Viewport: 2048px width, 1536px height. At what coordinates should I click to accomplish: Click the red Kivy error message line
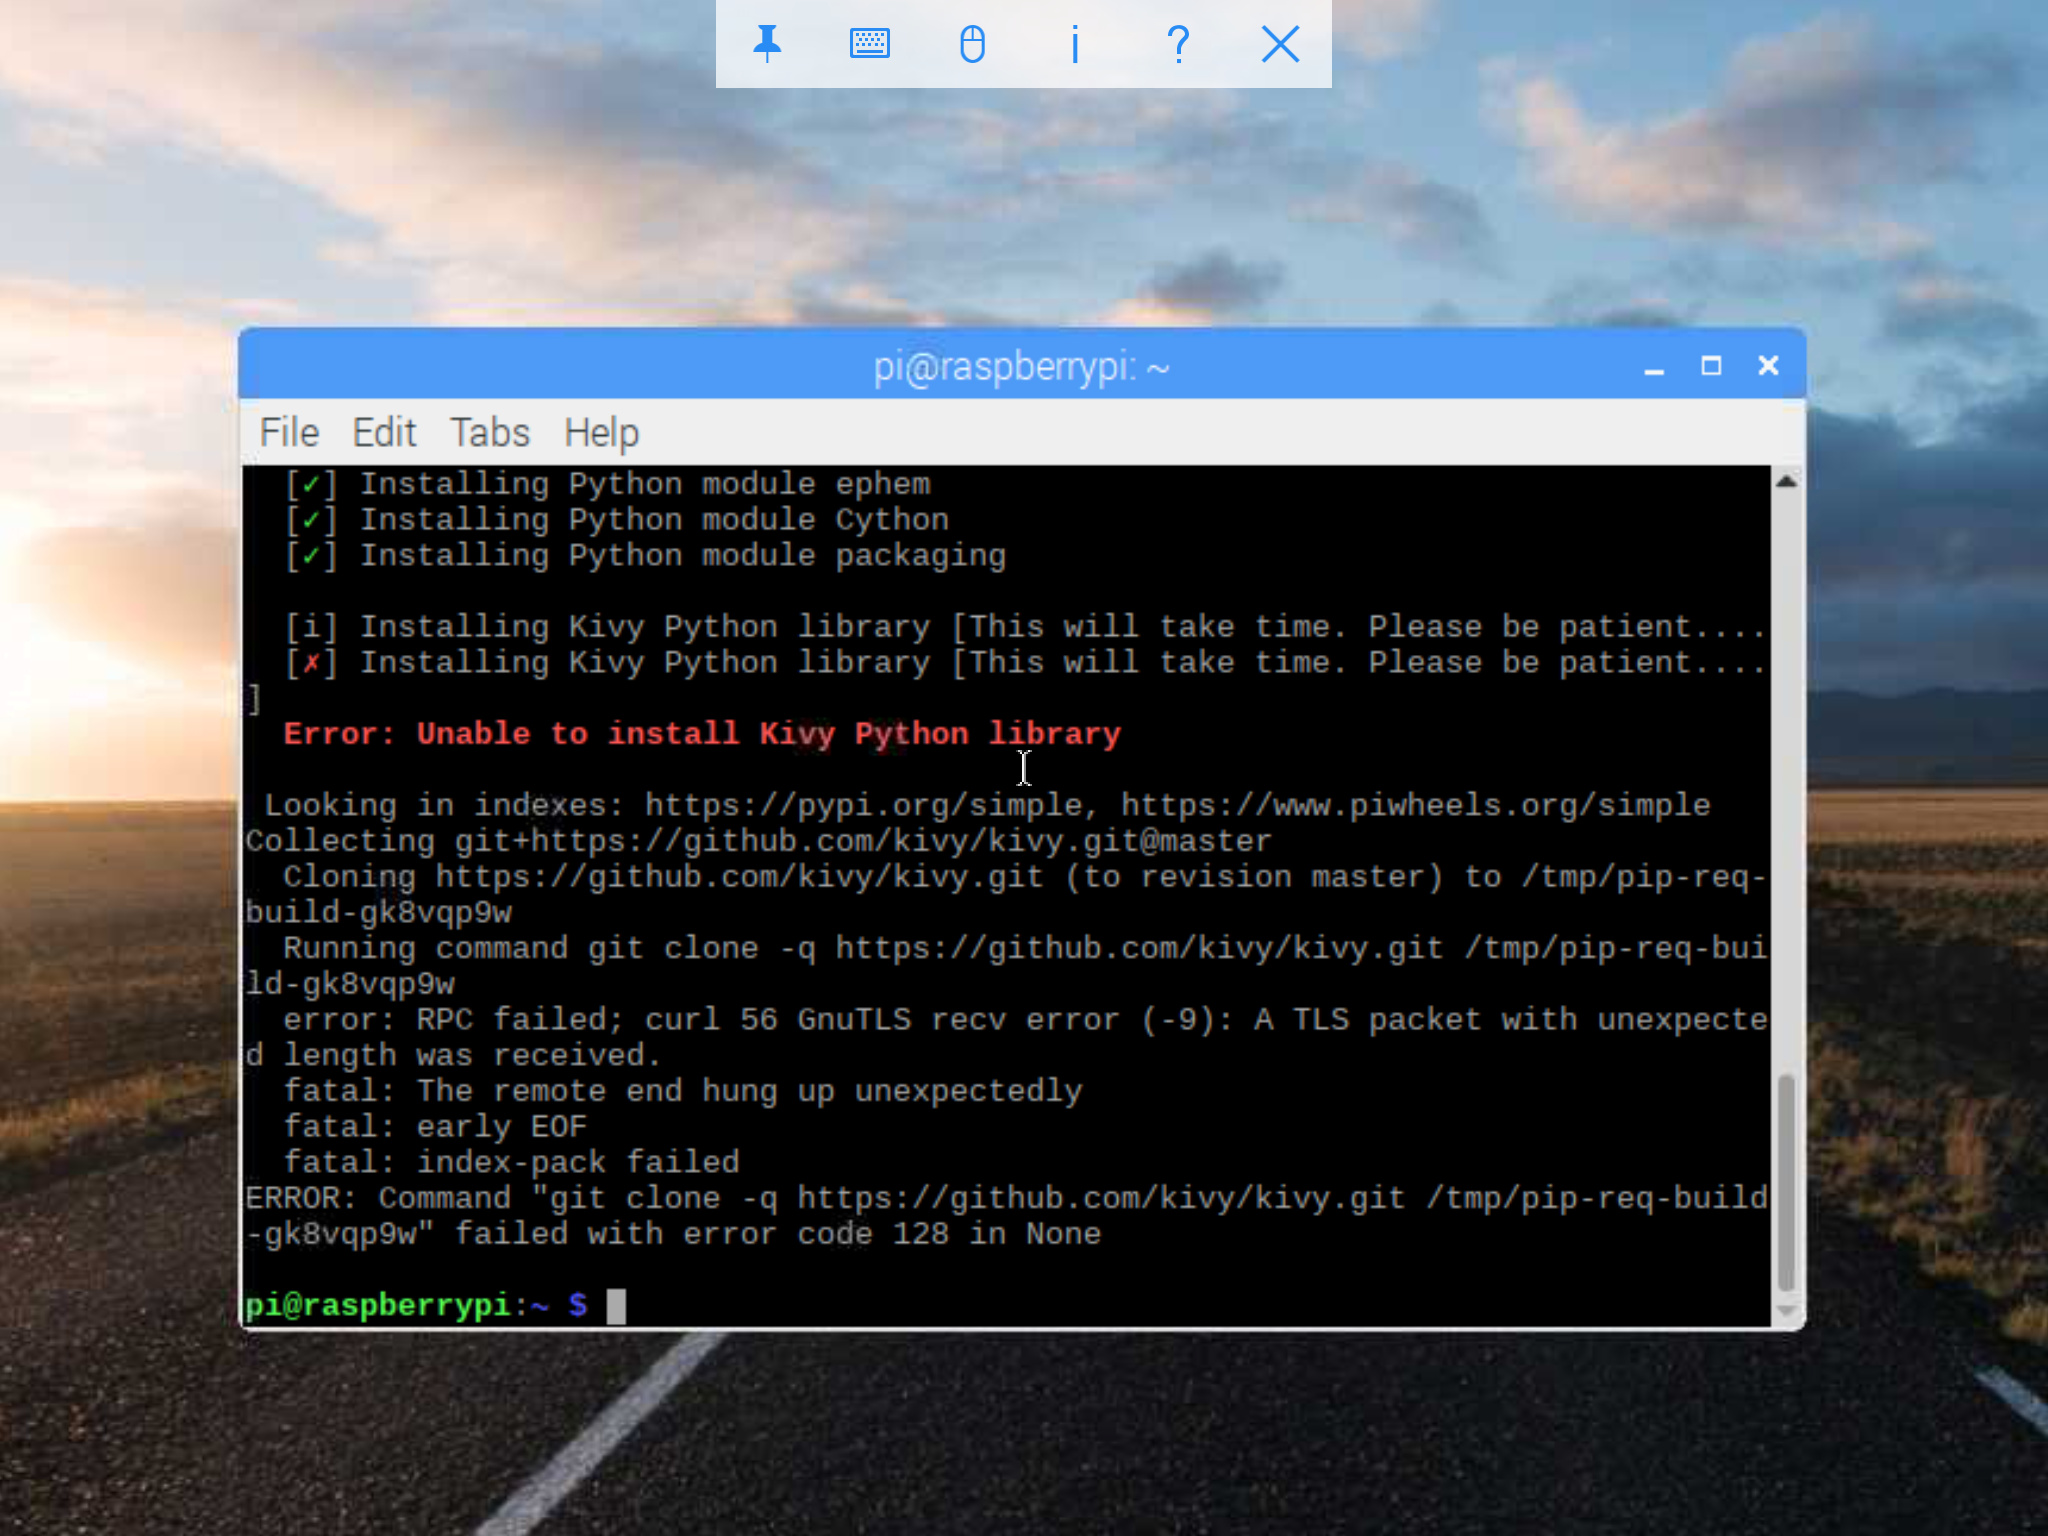point(702,734)
